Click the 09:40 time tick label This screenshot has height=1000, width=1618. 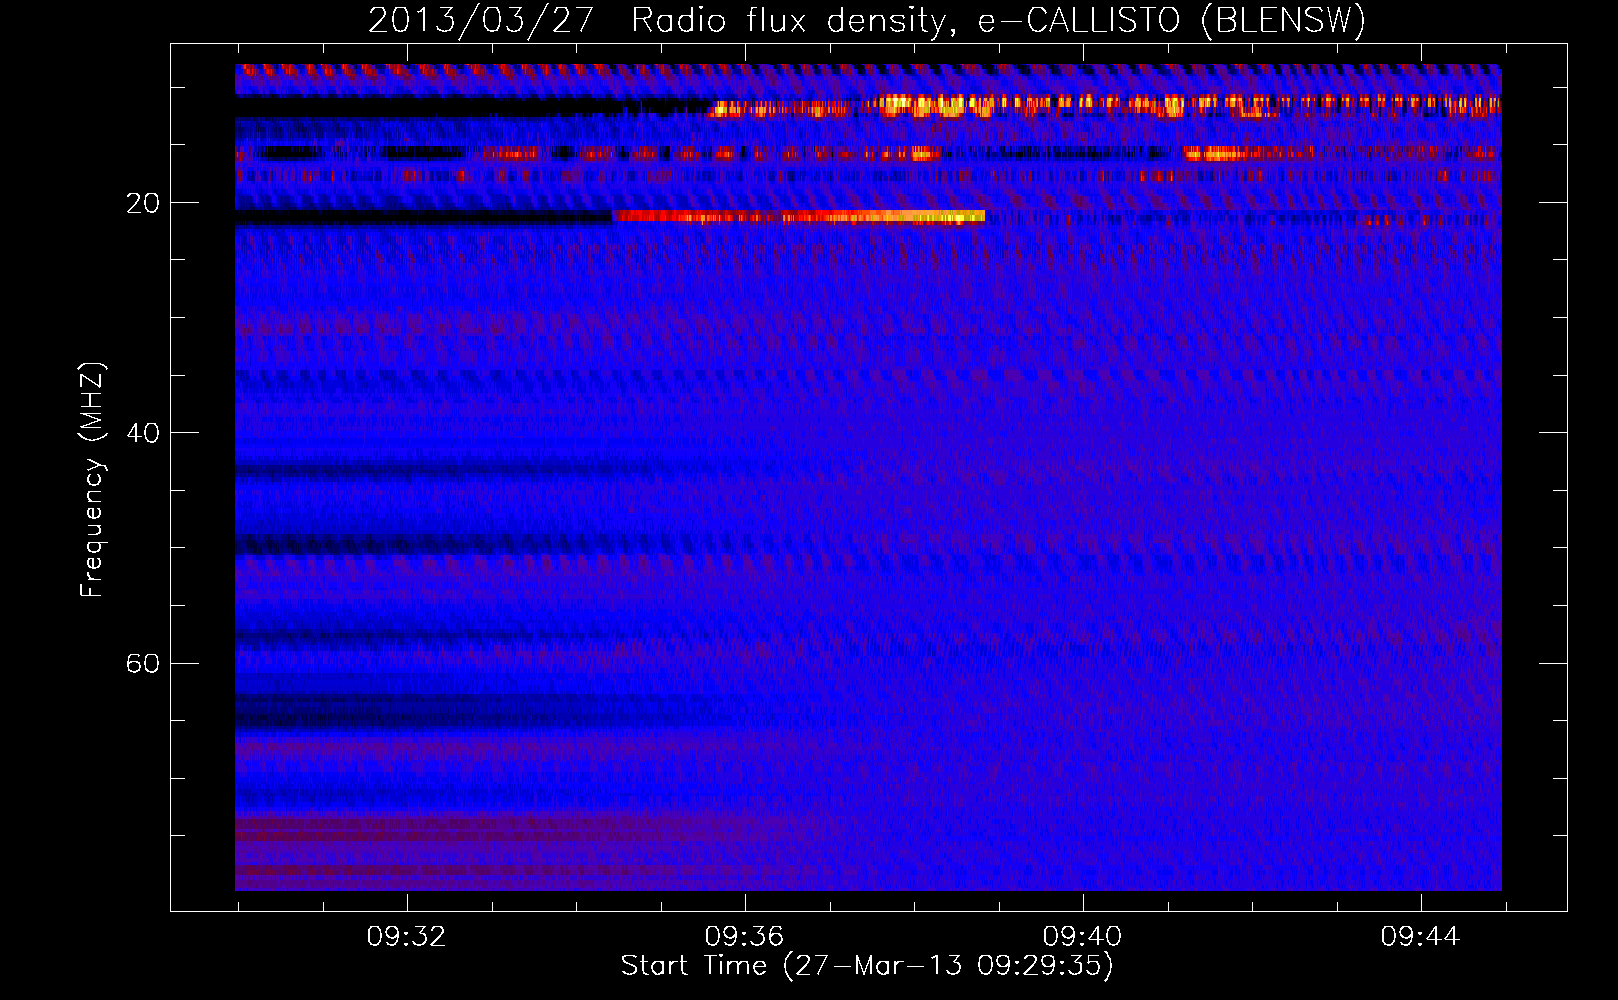click(1082, 937)
